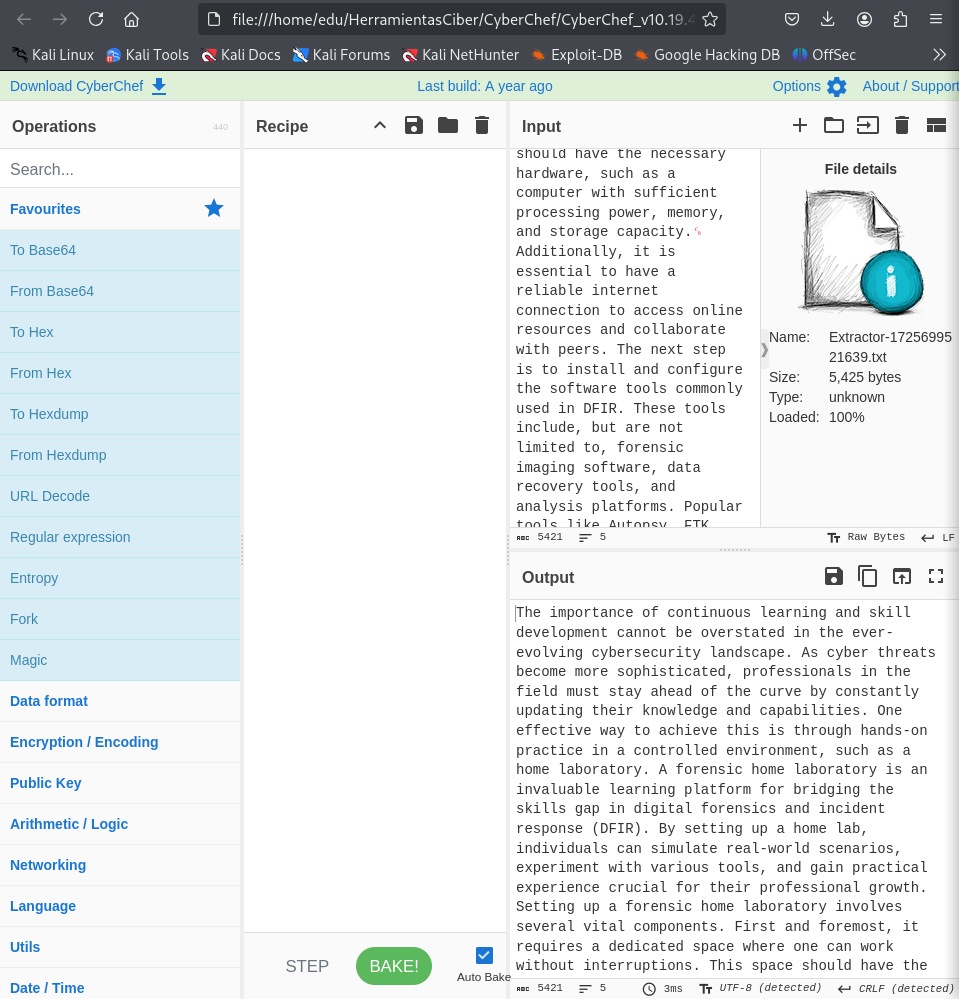Save output to a file
Viewport: 959px width, 999px height.
[x=833, y=577]
